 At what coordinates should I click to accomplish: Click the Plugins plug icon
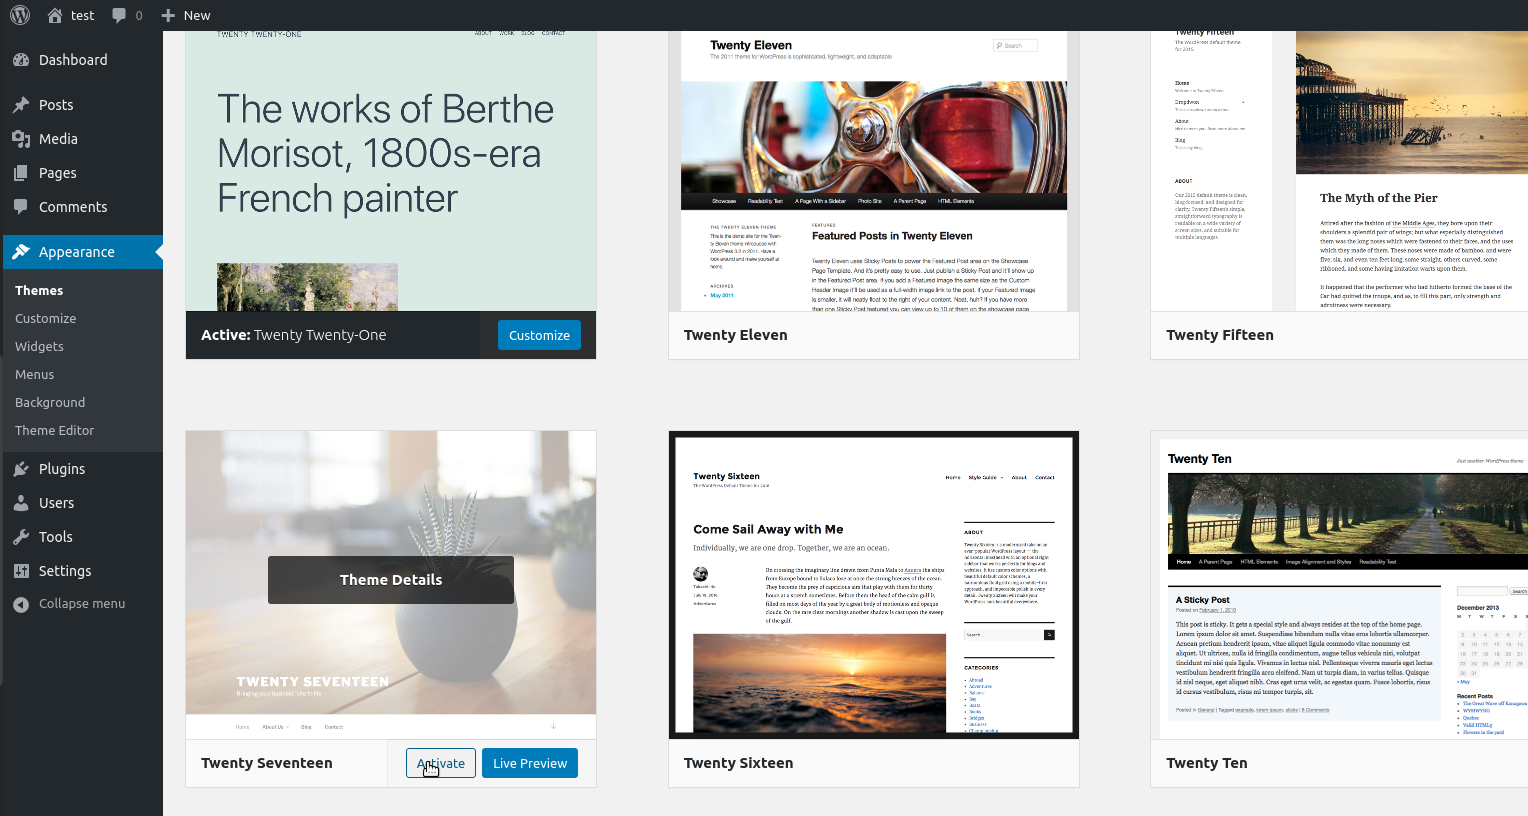click(x=21, y=469)
